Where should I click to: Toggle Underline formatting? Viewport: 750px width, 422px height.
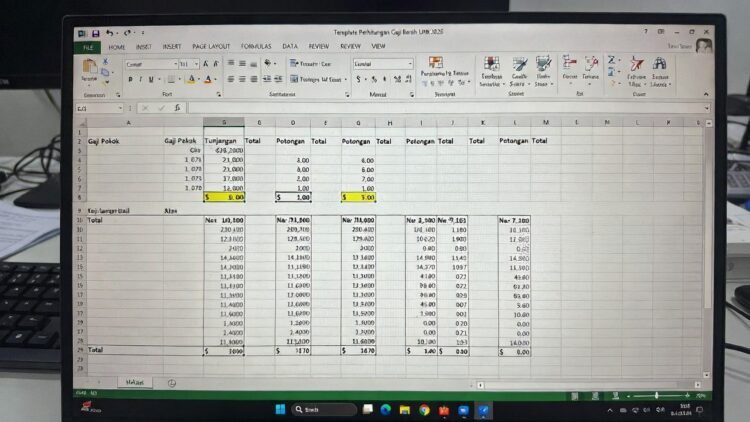tap(151, 79)
